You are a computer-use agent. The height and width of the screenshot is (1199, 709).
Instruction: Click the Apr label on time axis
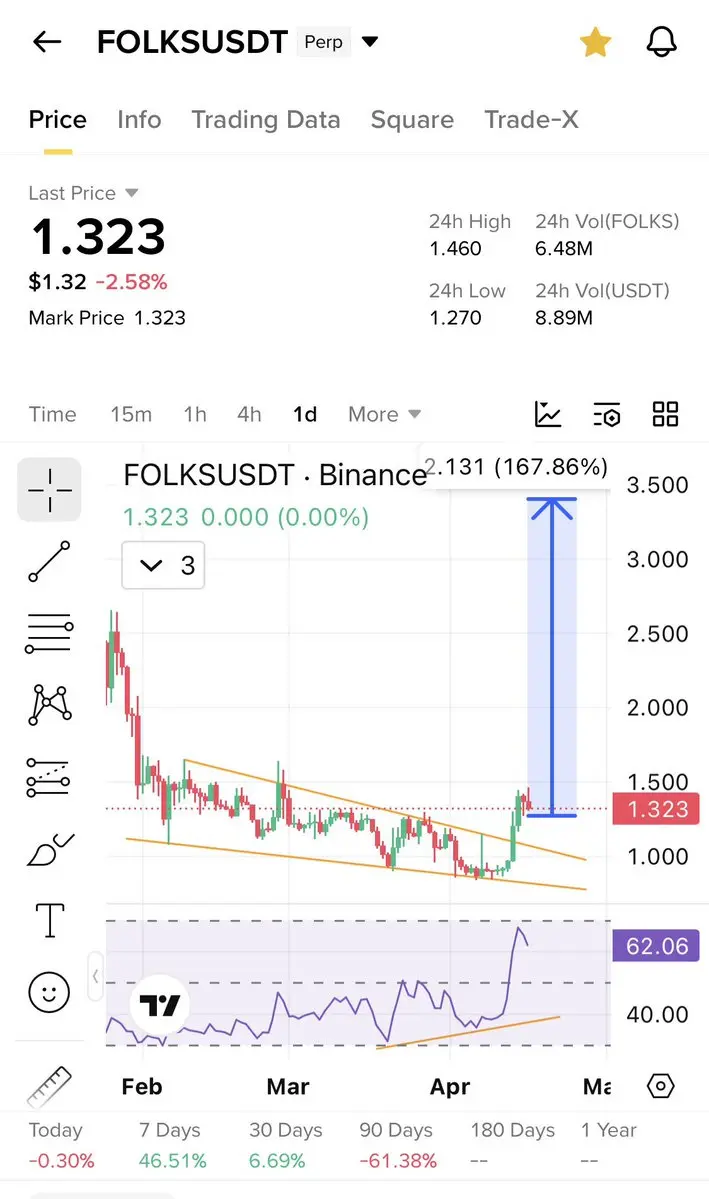[x=450, y=1087]
